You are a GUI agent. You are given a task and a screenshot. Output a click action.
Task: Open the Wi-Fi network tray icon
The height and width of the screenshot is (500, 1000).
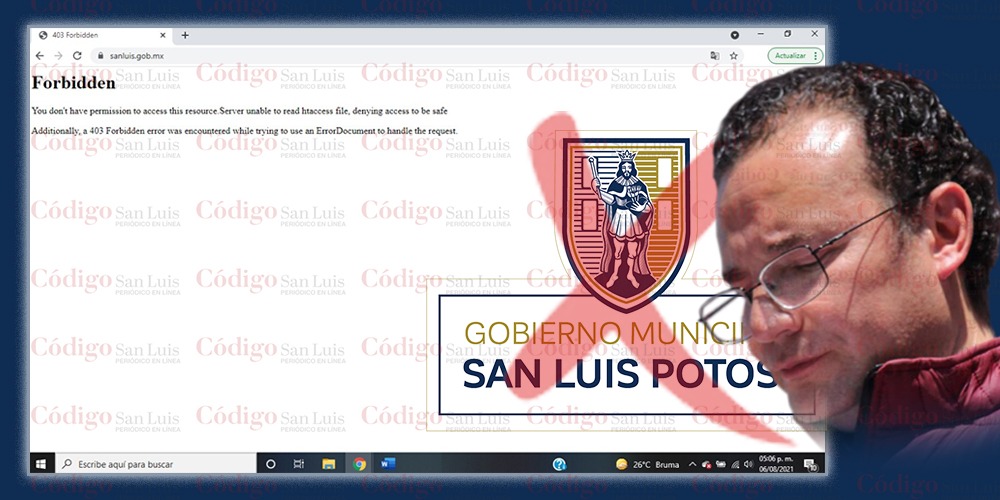pos(735,464)
